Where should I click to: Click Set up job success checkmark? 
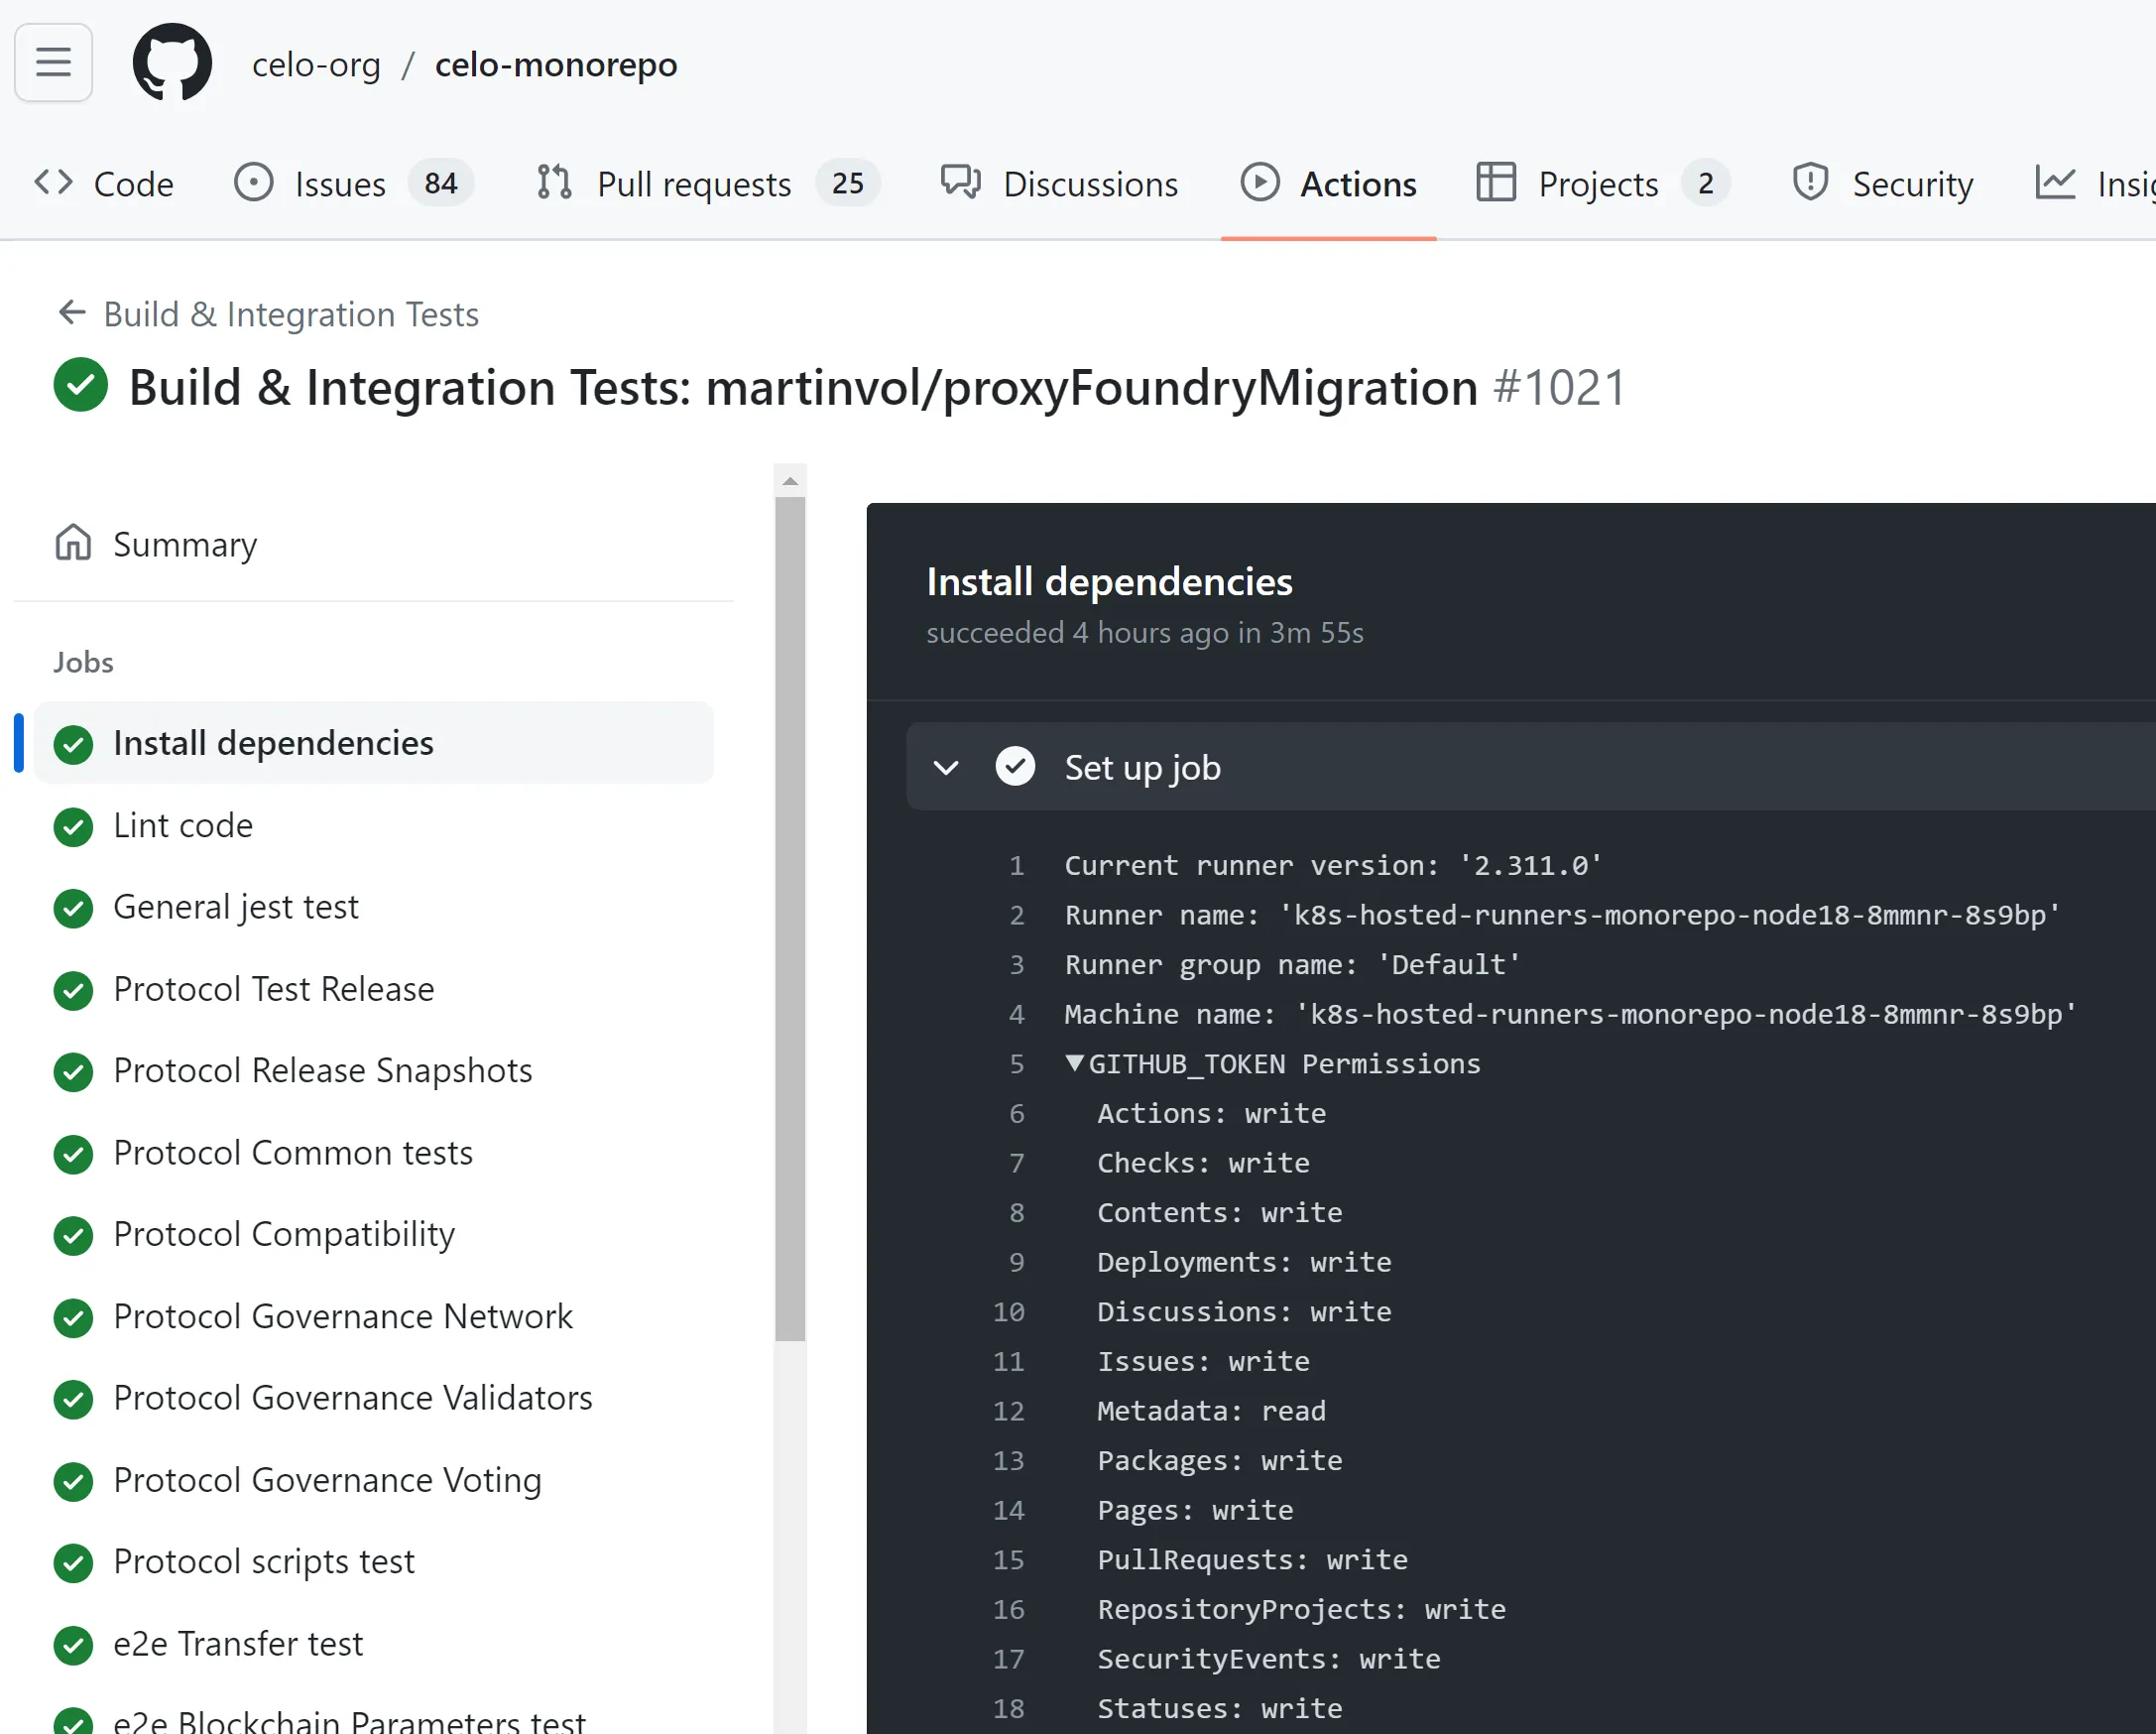[1015, 767]
